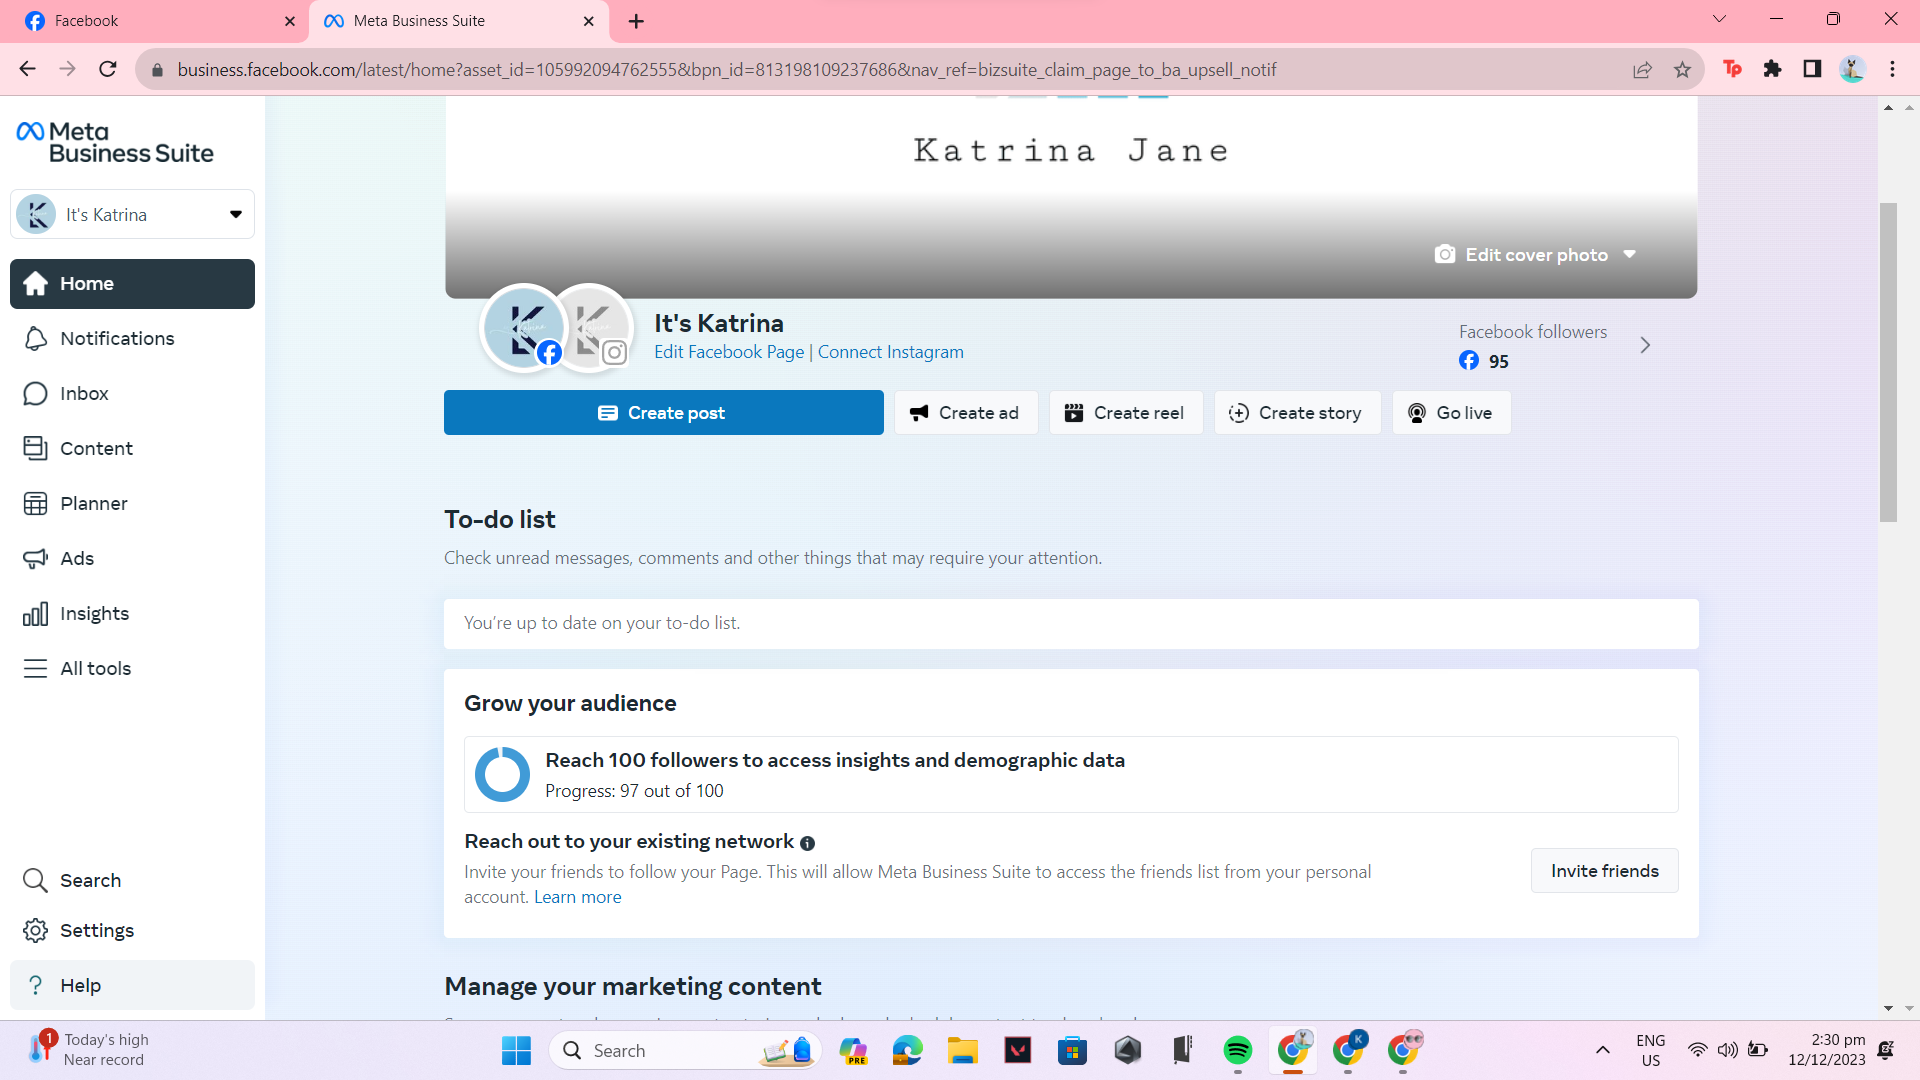Viewport: 1920px width, 1080px height.
Task: Click the Meta Business Suite logo
Action: click(115, 143)
